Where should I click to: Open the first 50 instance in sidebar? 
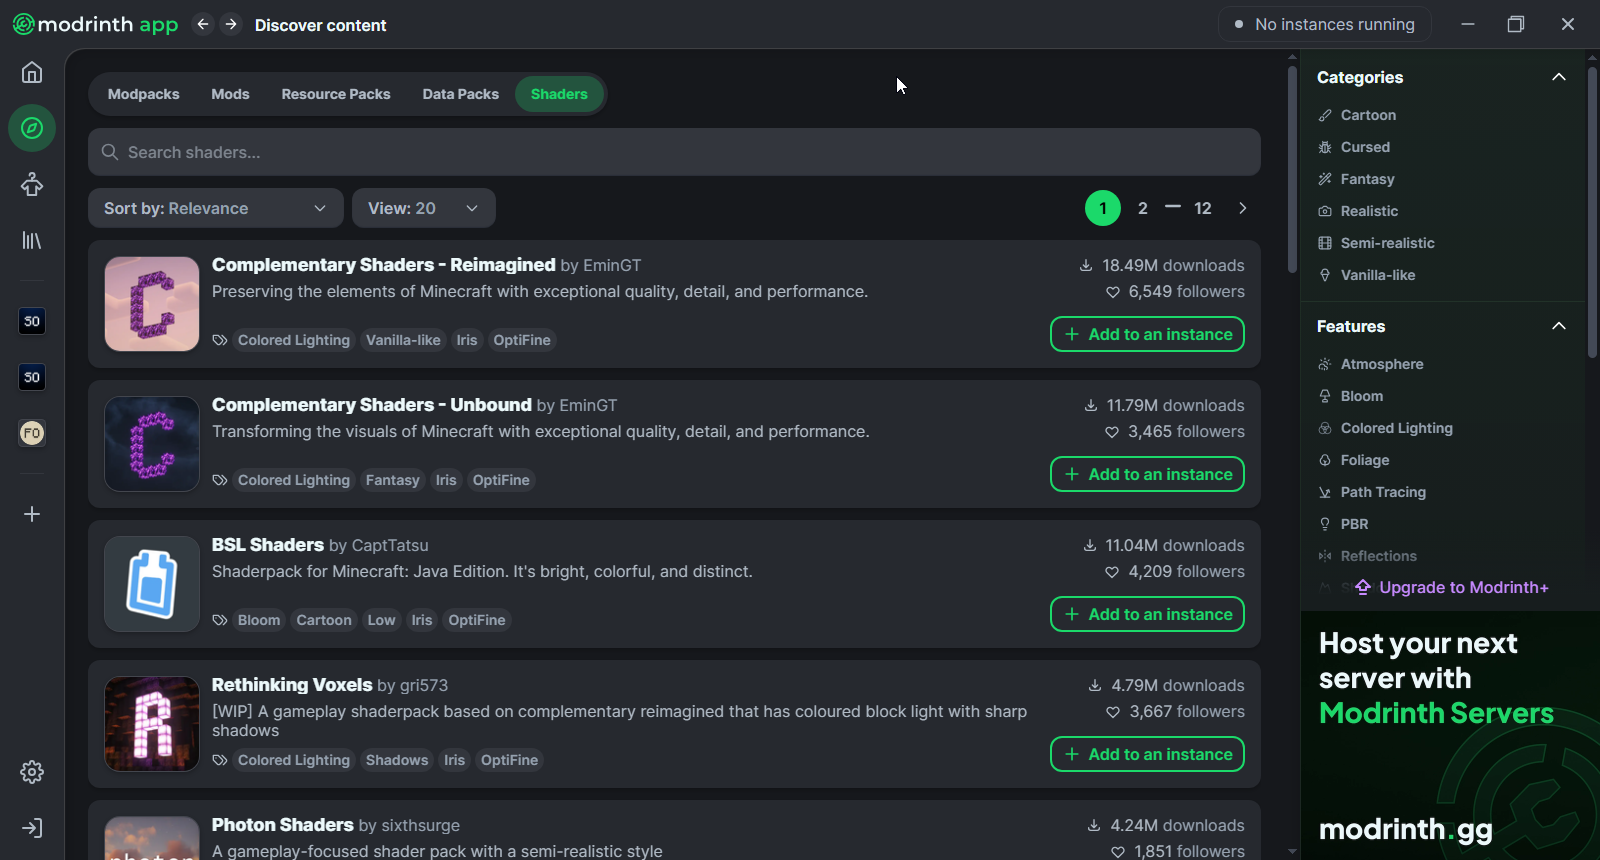coord(32,321)
